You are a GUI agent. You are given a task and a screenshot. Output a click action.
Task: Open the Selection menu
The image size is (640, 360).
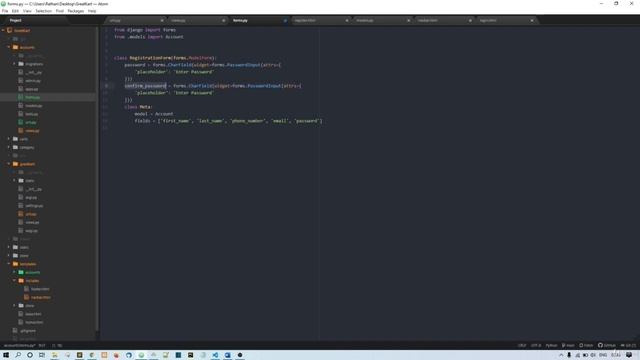43,11
